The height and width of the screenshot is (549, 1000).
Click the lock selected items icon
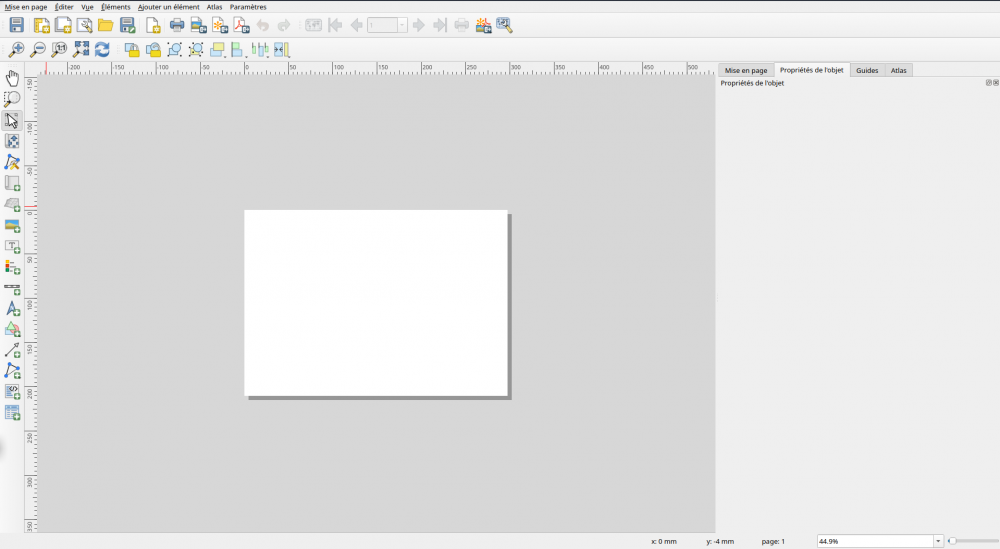132,49
